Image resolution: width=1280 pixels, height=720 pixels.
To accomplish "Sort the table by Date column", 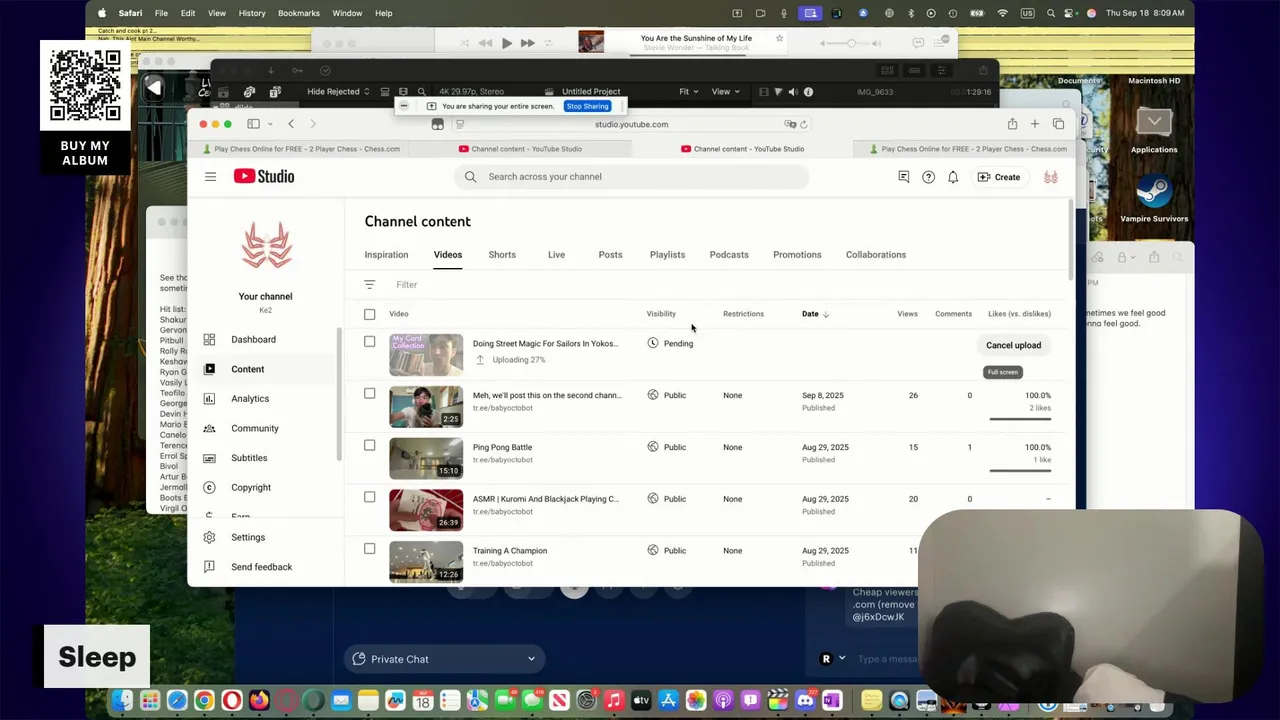I will click(x=815, y=314).
